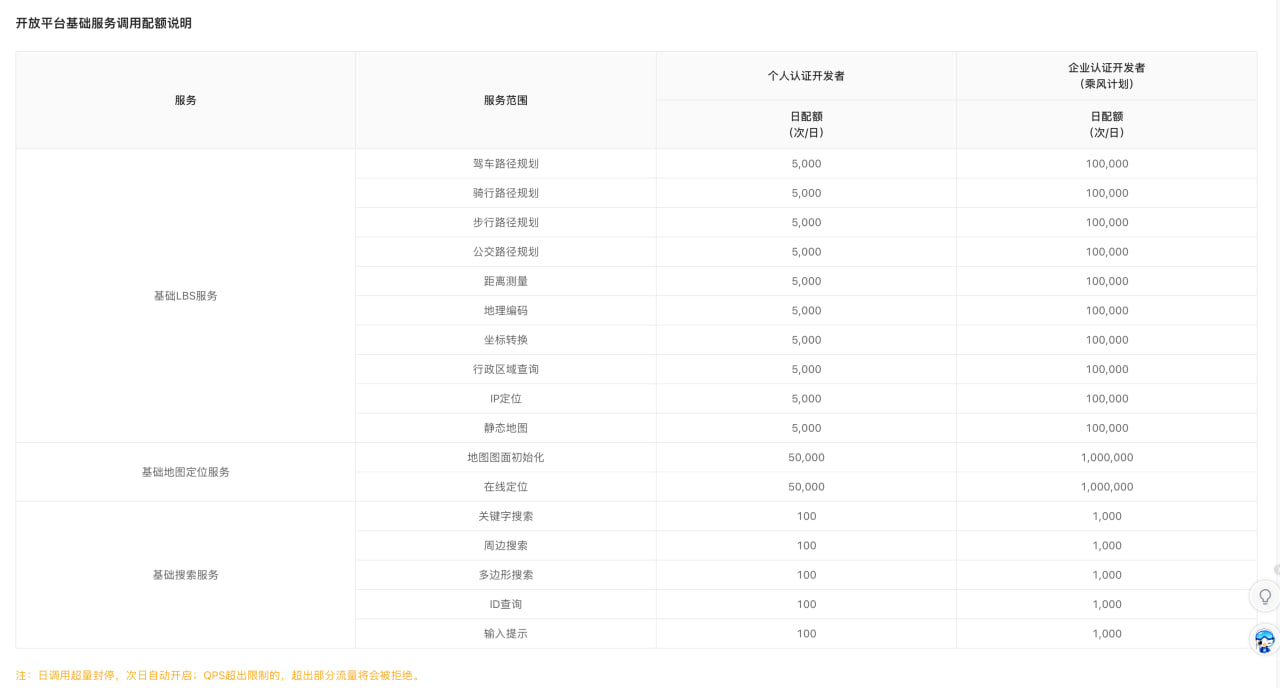Select the 关键字搜索 service cell
The image size is (1280, 688).
click(x=505, y=516)
